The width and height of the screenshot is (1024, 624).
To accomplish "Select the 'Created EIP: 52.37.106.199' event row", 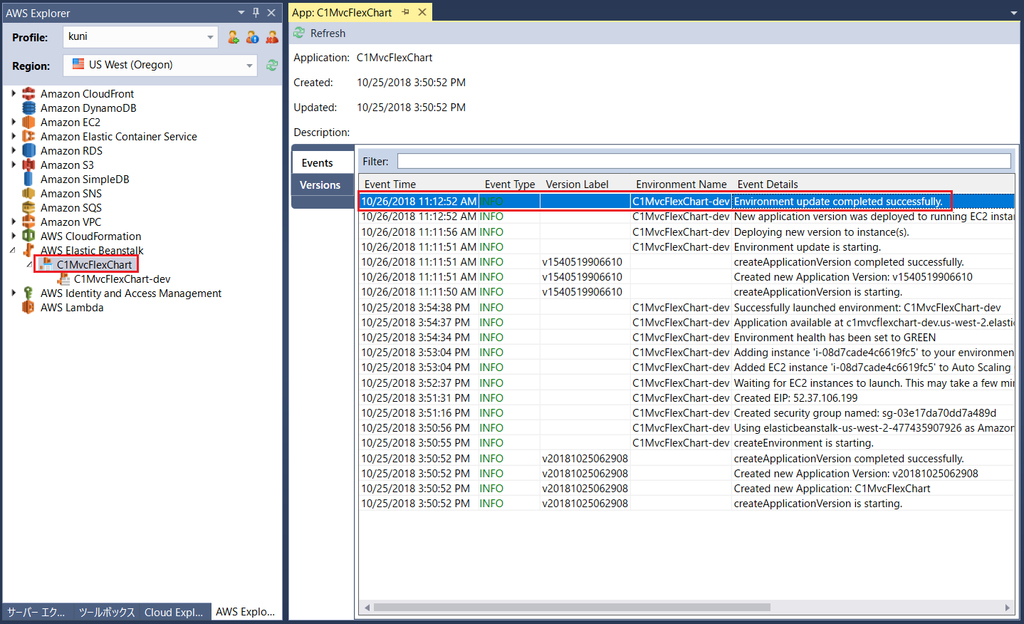I will tap(687, 398).
